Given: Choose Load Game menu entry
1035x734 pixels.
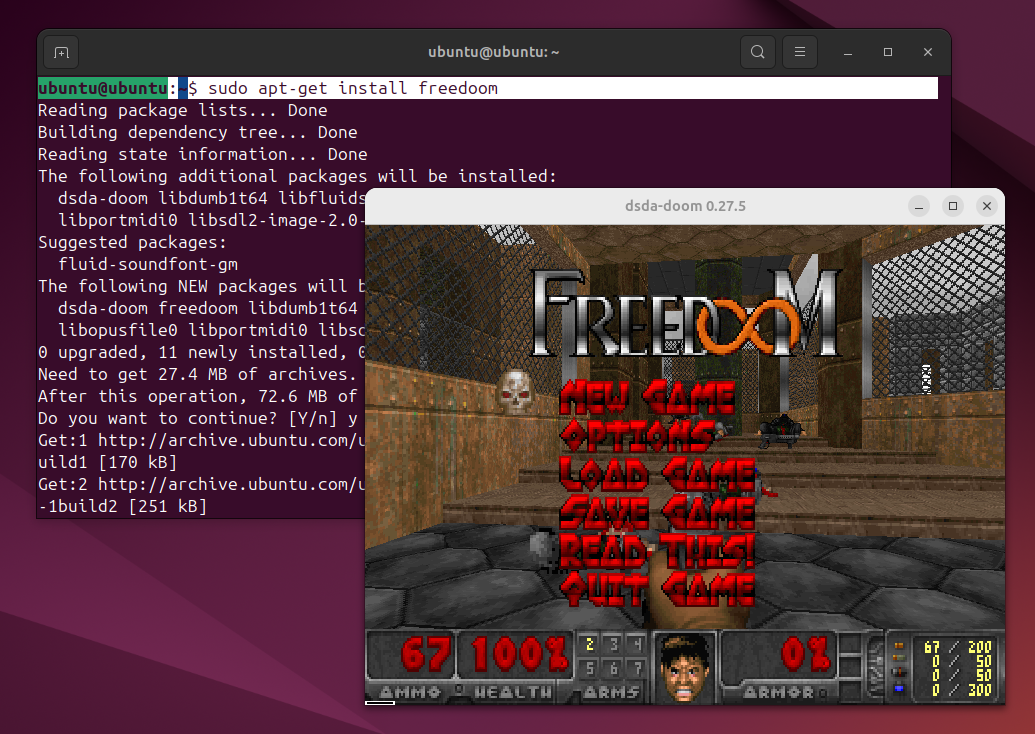Looking at the screenshot, I should click(x=657, y=474).
